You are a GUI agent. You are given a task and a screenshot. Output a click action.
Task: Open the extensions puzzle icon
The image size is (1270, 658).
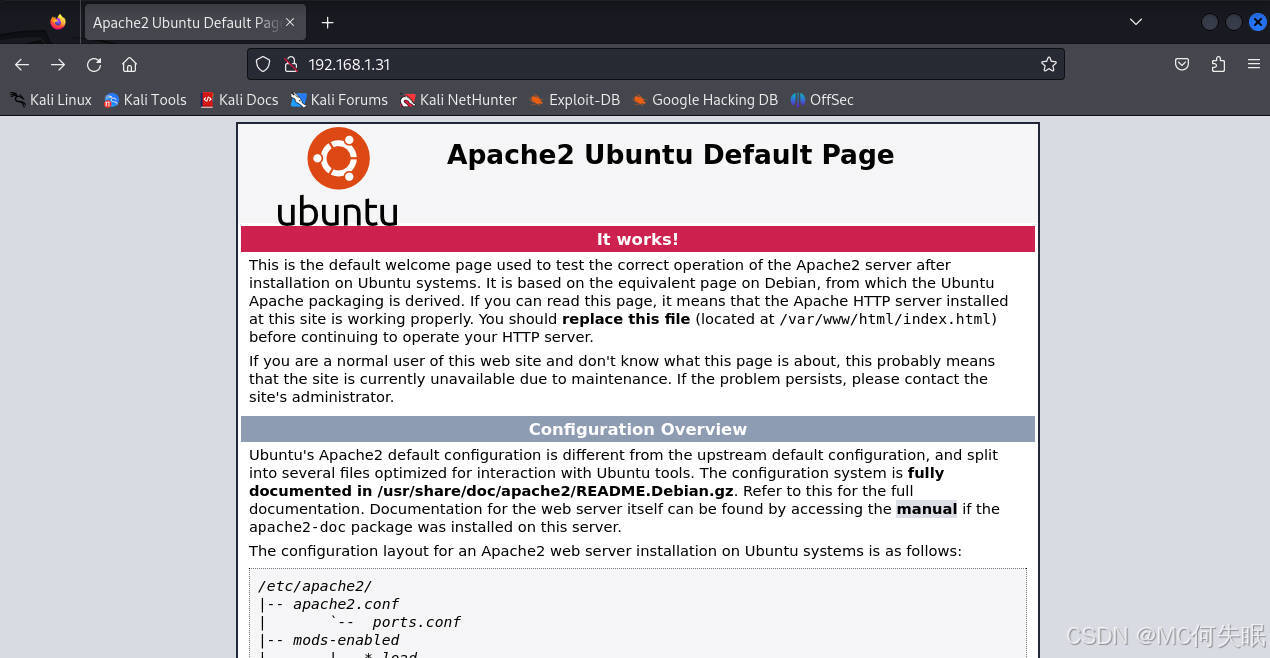point(1218,64)
